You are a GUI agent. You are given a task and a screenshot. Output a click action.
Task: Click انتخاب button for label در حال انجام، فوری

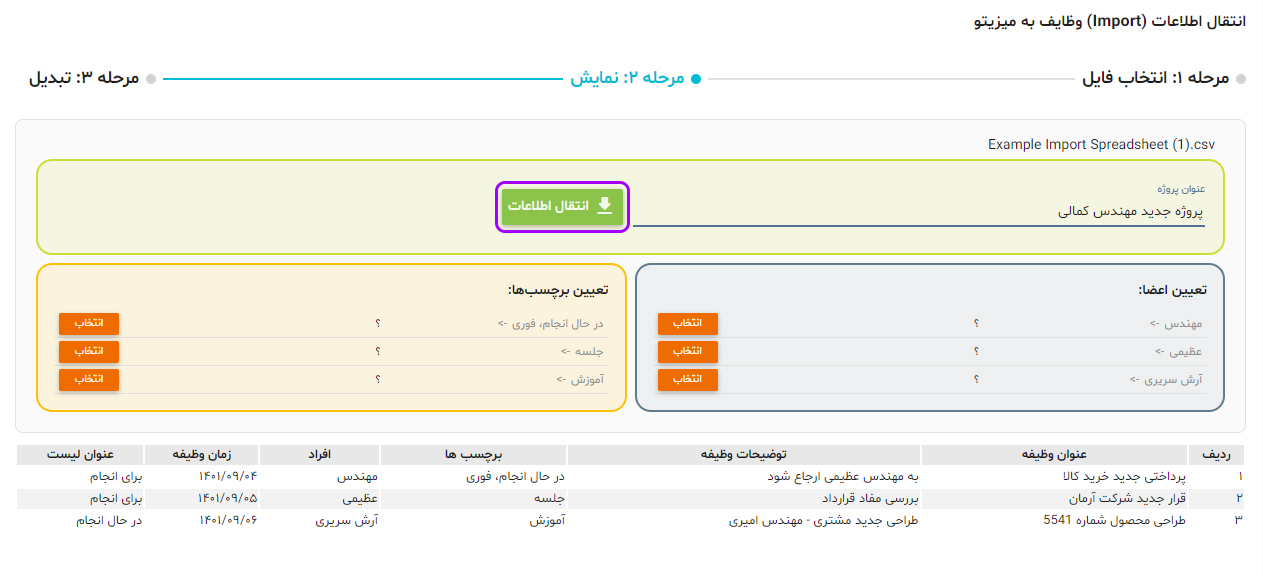tap(89, 324)
